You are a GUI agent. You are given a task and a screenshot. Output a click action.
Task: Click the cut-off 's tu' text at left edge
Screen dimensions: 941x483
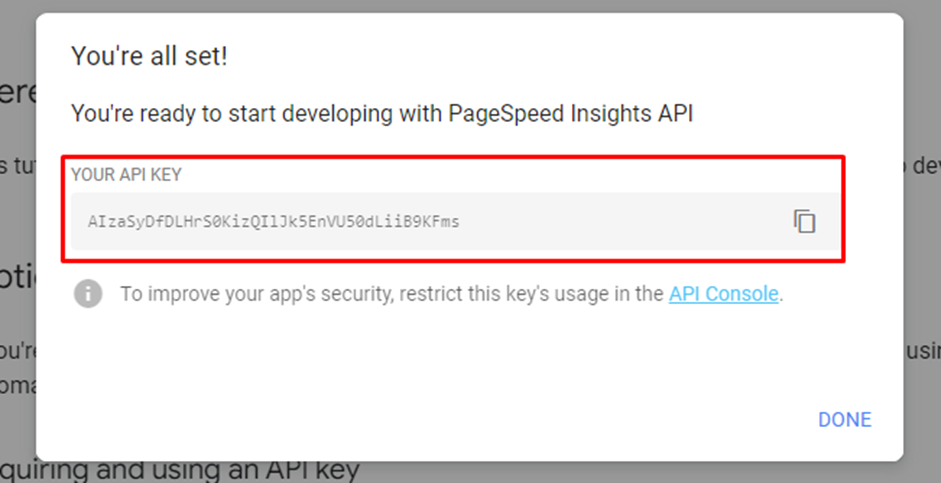pos(18,166)
